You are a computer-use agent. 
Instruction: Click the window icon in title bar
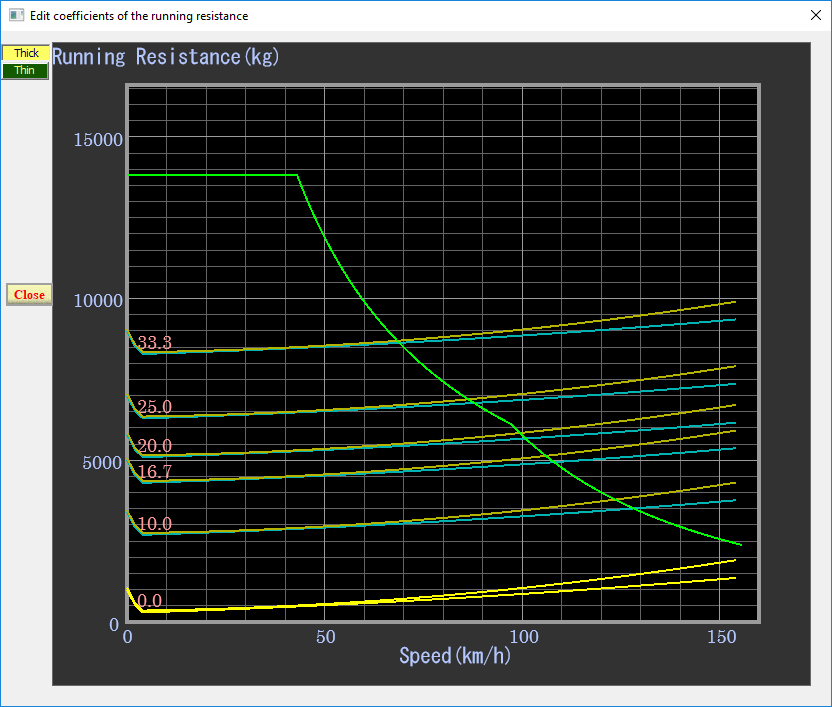pos(16,15)
